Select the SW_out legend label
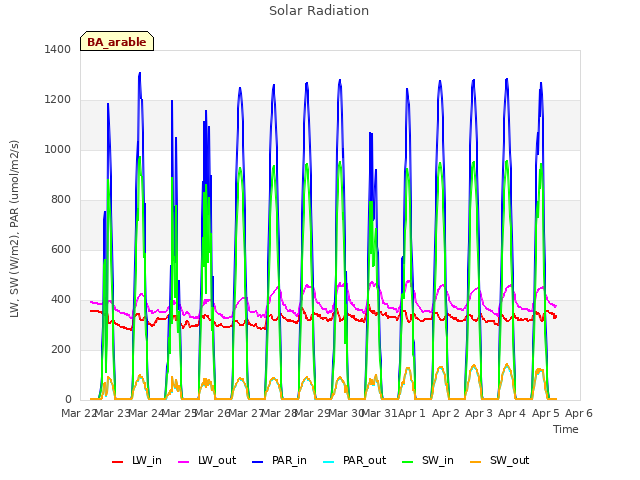 click(510, 460)
